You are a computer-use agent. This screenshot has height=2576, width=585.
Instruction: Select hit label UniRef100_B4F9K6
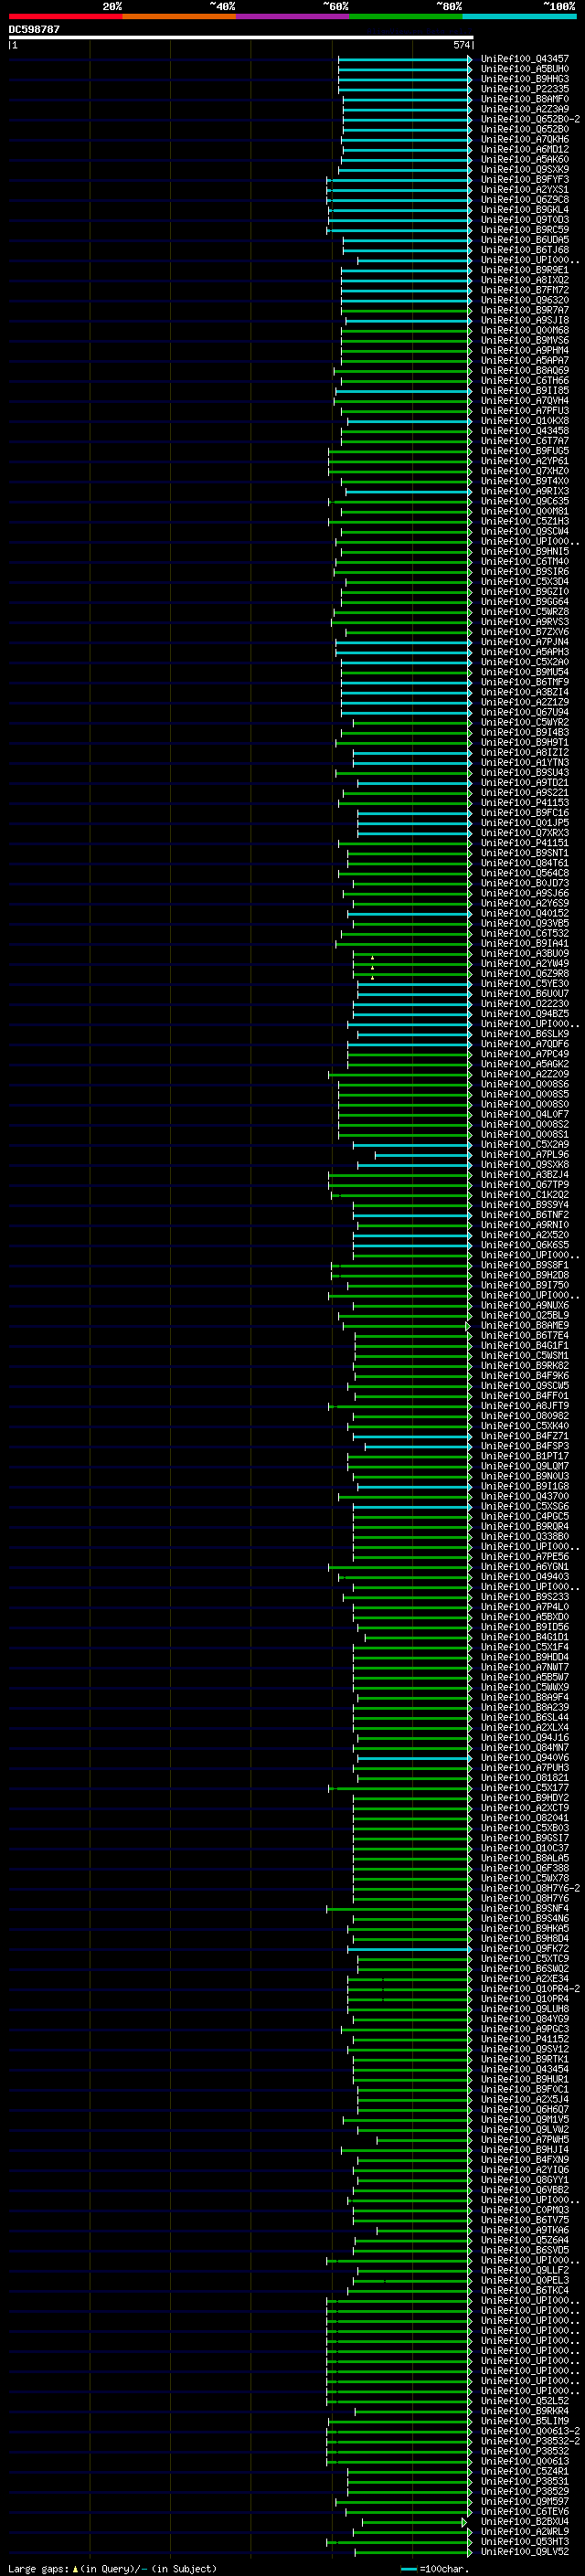click(524, 1376)
